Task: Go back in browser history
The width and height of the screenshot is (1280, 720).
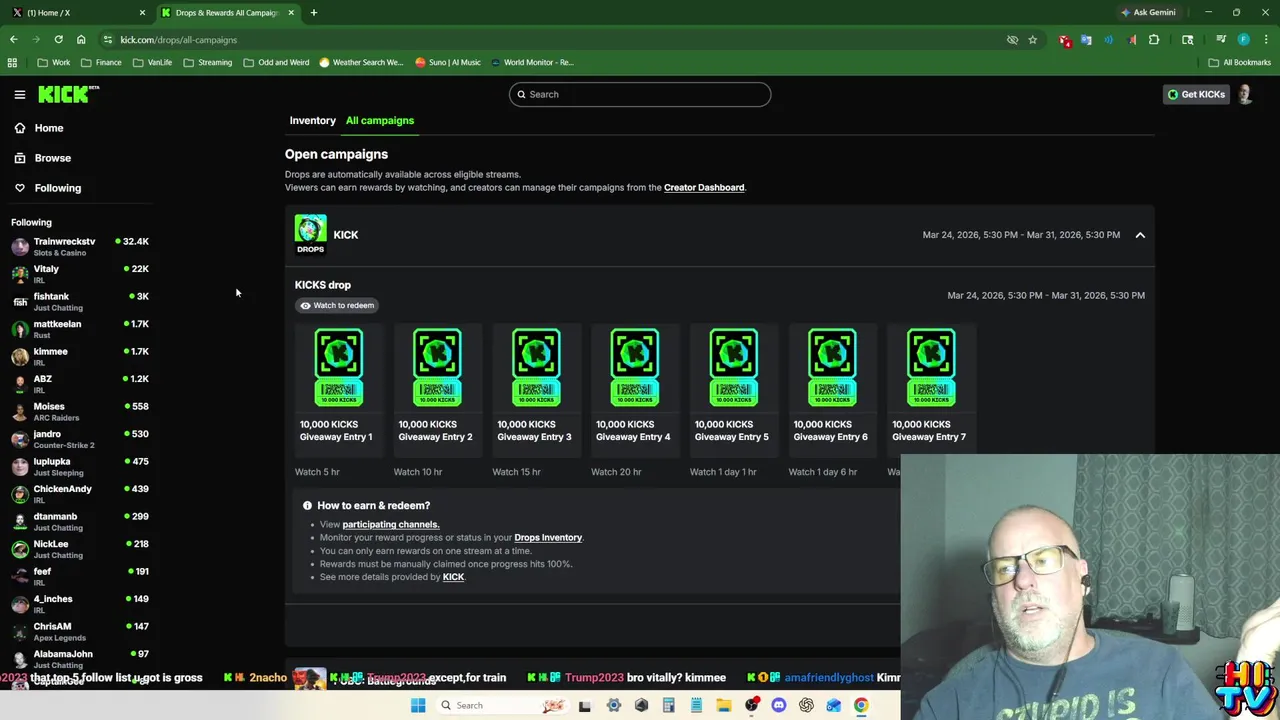Action: (x=14, y=40)
